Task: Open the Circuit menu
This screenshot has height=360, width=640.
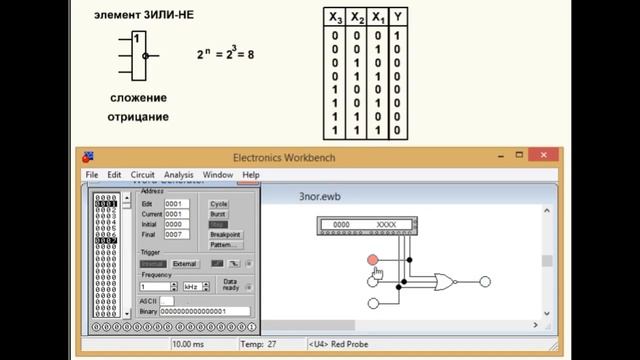Action: click(142, 175)
